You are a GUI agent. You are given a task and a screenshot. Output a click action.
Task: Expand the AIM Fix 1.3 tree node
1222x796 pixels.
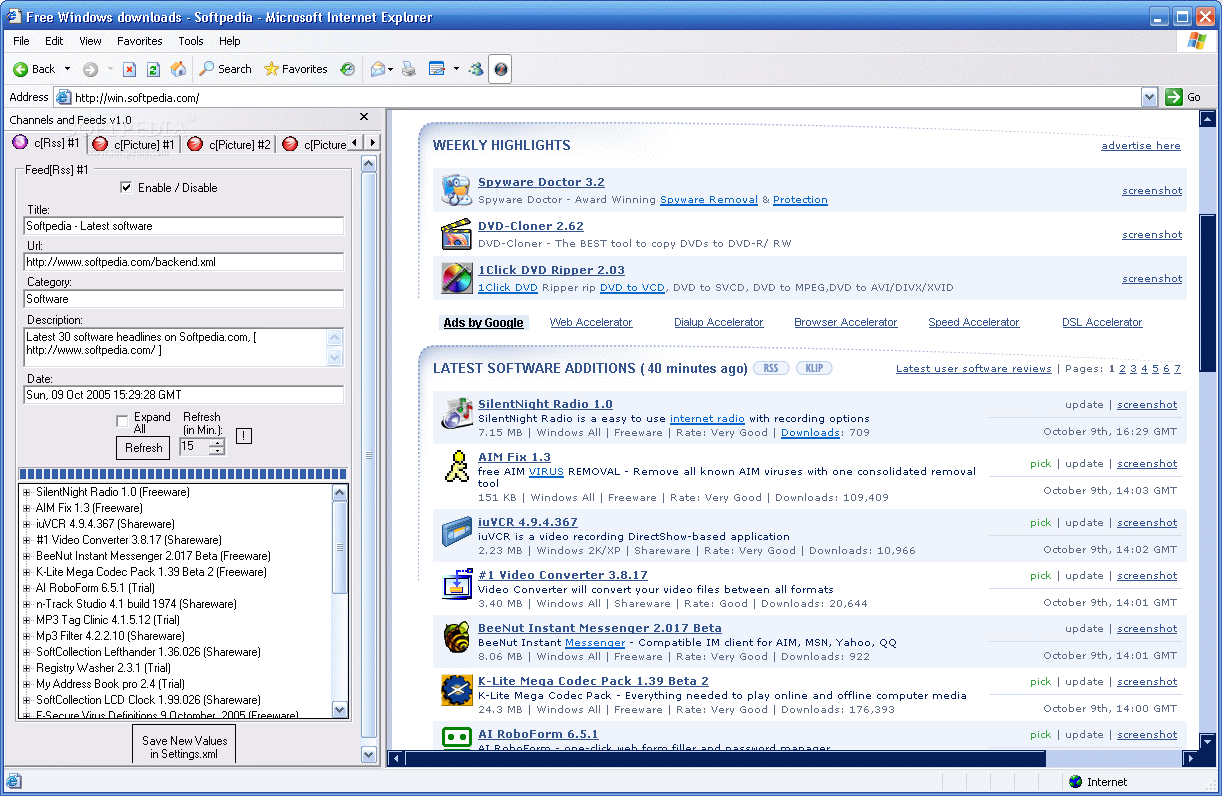[27, 508]
